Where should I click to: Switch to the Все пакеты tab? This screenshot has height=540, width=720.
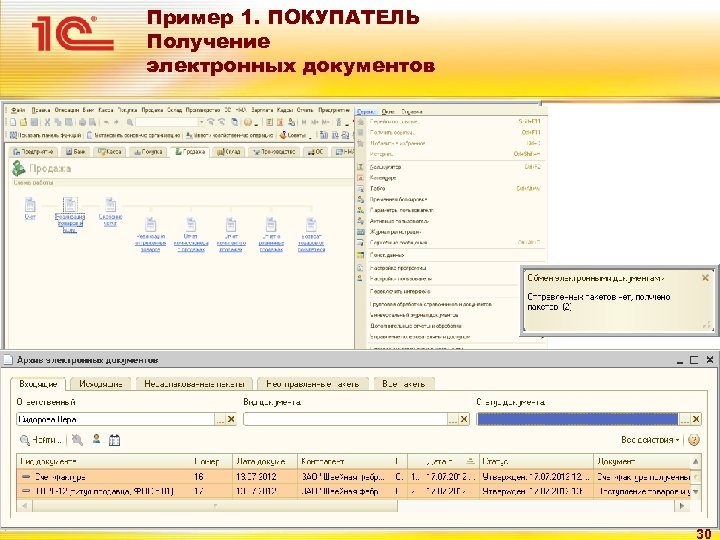404,384
